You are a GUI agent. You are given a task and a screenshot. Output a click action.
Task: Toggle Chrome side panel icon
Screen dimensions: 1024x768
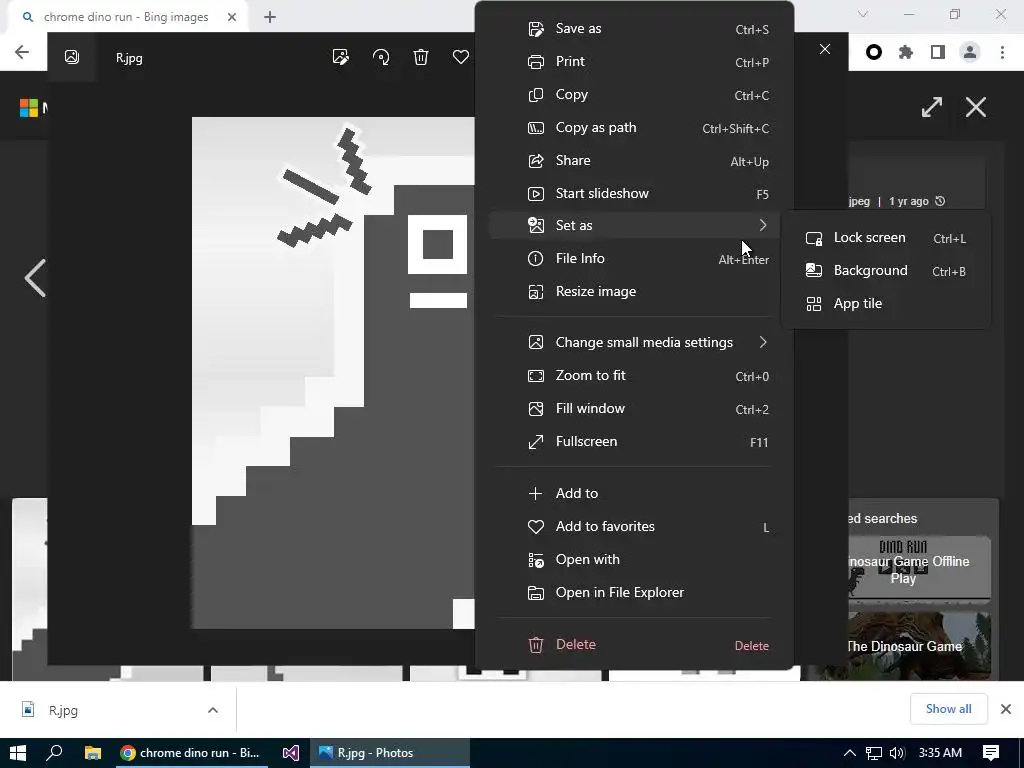pos(938,52)
